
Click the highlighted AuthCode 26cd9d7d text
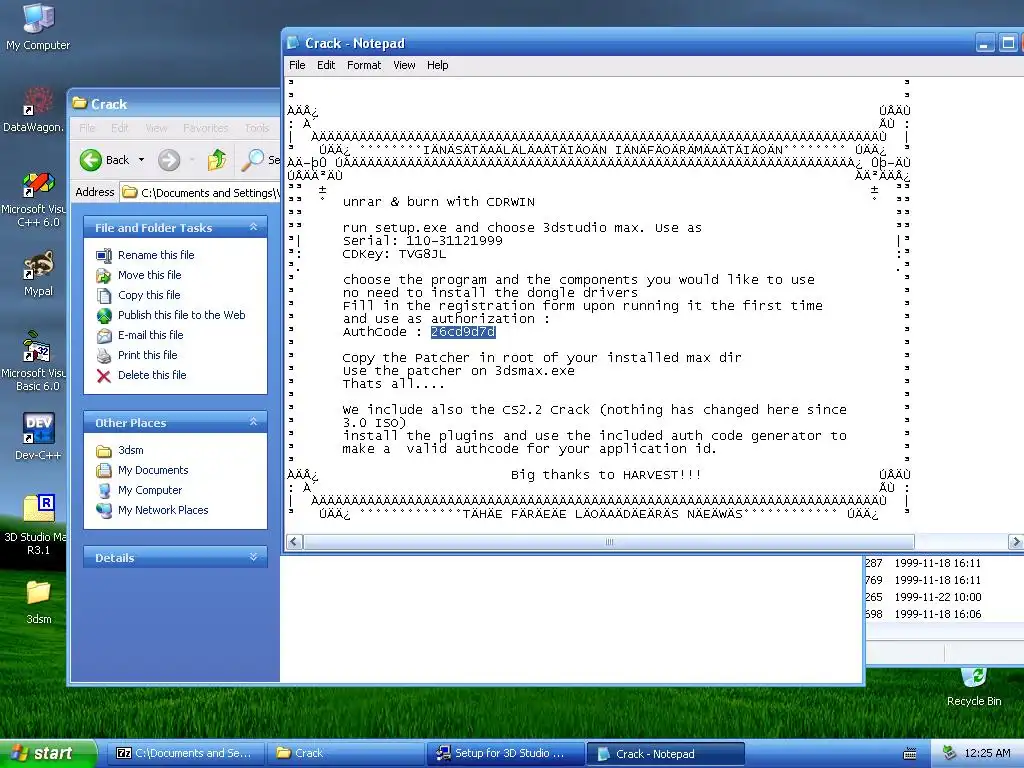[463, 332]
